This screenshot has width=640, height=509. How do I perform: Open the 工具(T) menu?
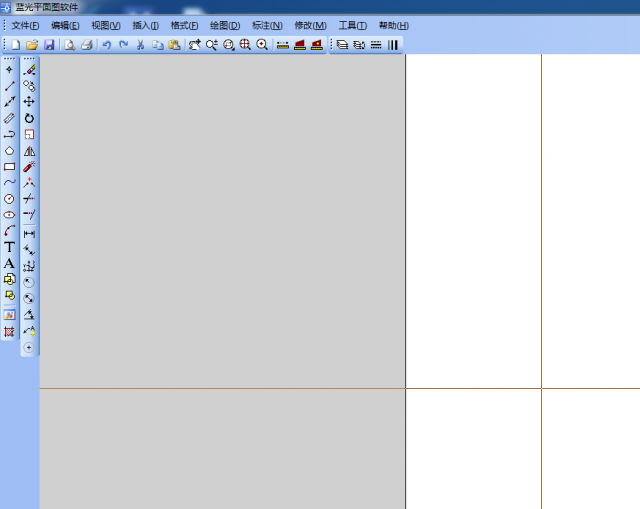point(352,25)
